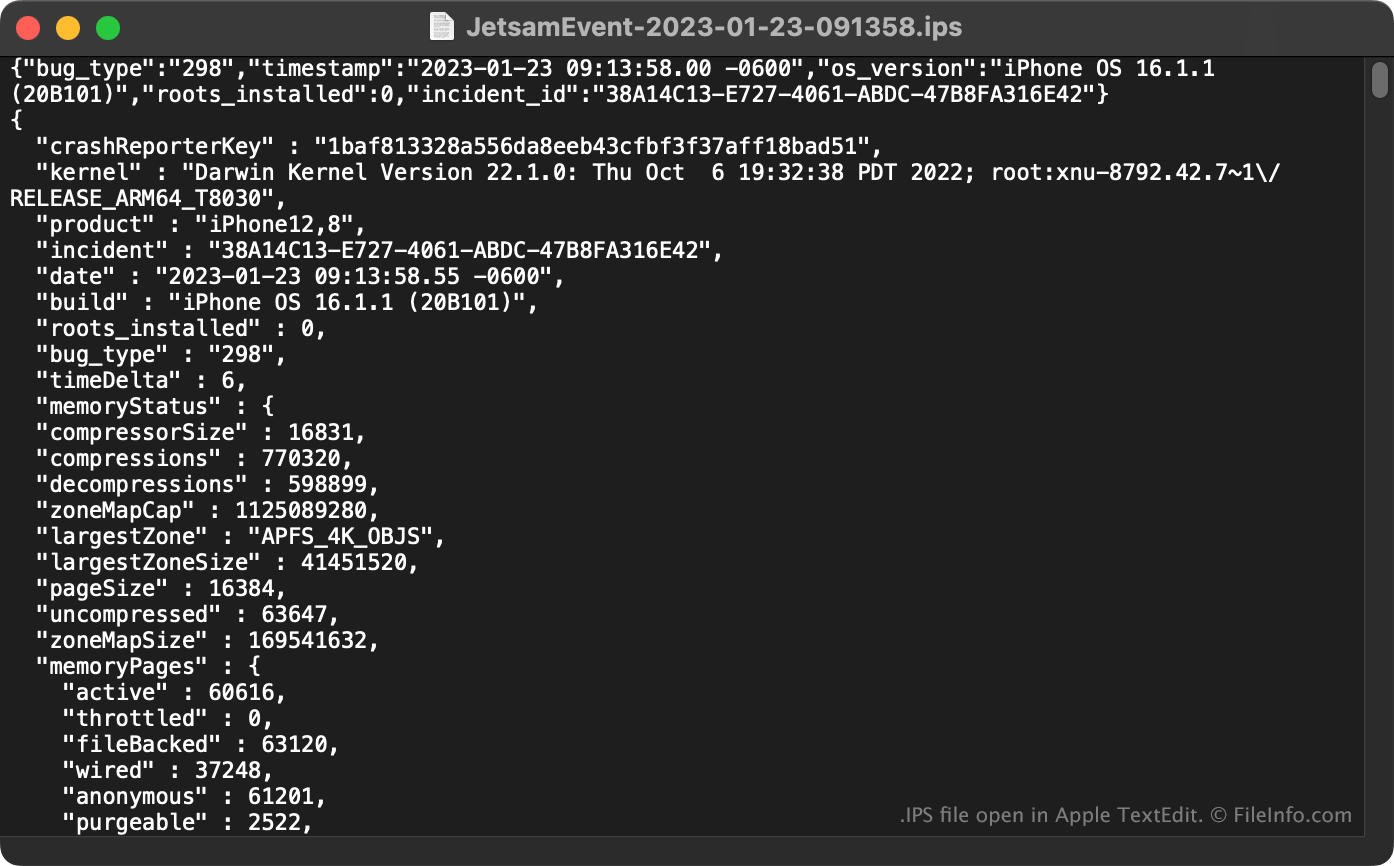The height and width of the screenshot is (866, 1394).
Task: Place cursor in the "crashReporterKey" line
Action: coord(459,146)
